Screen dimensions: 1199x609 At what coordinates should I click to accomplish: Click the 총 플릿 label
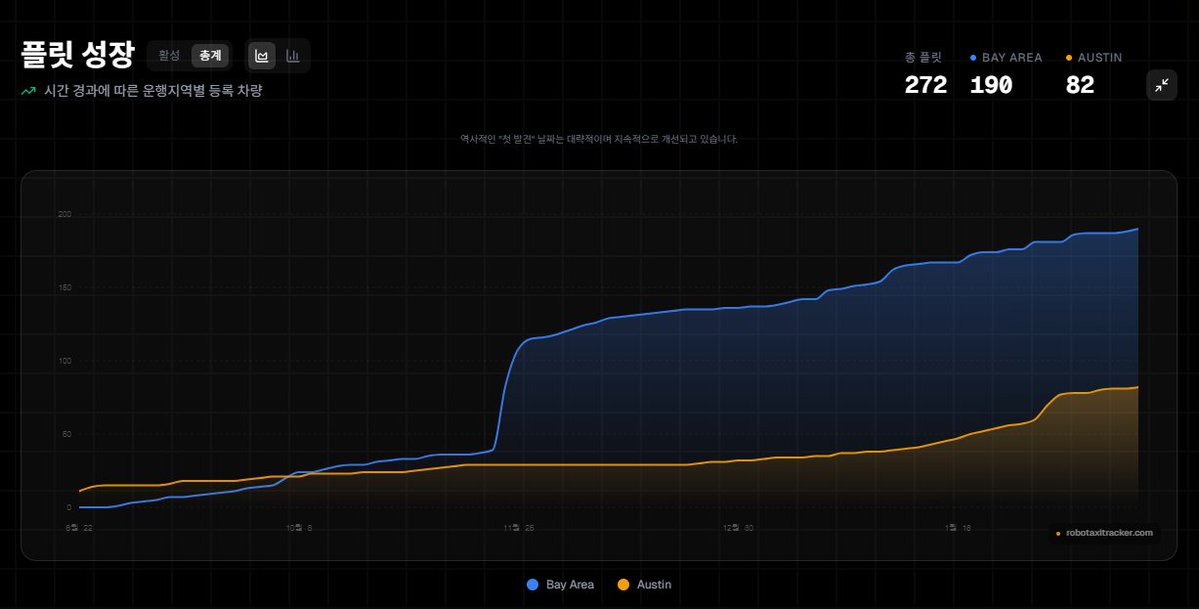923,57
